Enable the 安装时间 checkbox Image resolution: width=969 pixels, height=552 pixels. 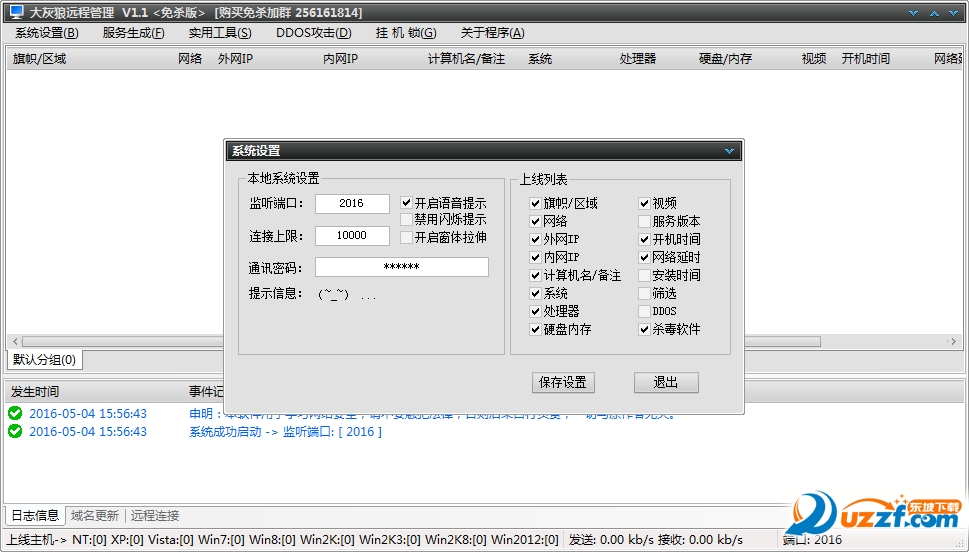pyautogui.click(x=644, y=275)
